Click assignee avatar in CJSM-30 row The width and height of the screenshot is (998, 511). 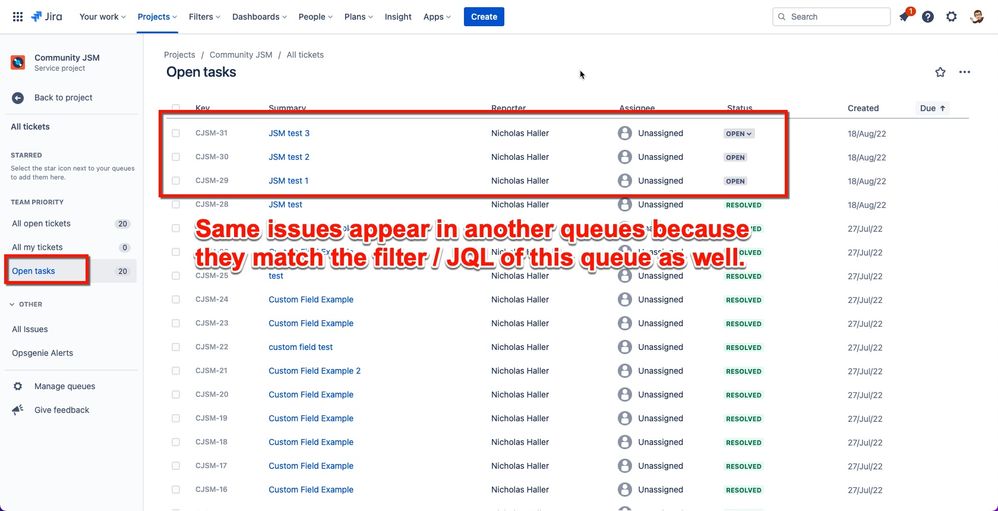click(625, 157)
